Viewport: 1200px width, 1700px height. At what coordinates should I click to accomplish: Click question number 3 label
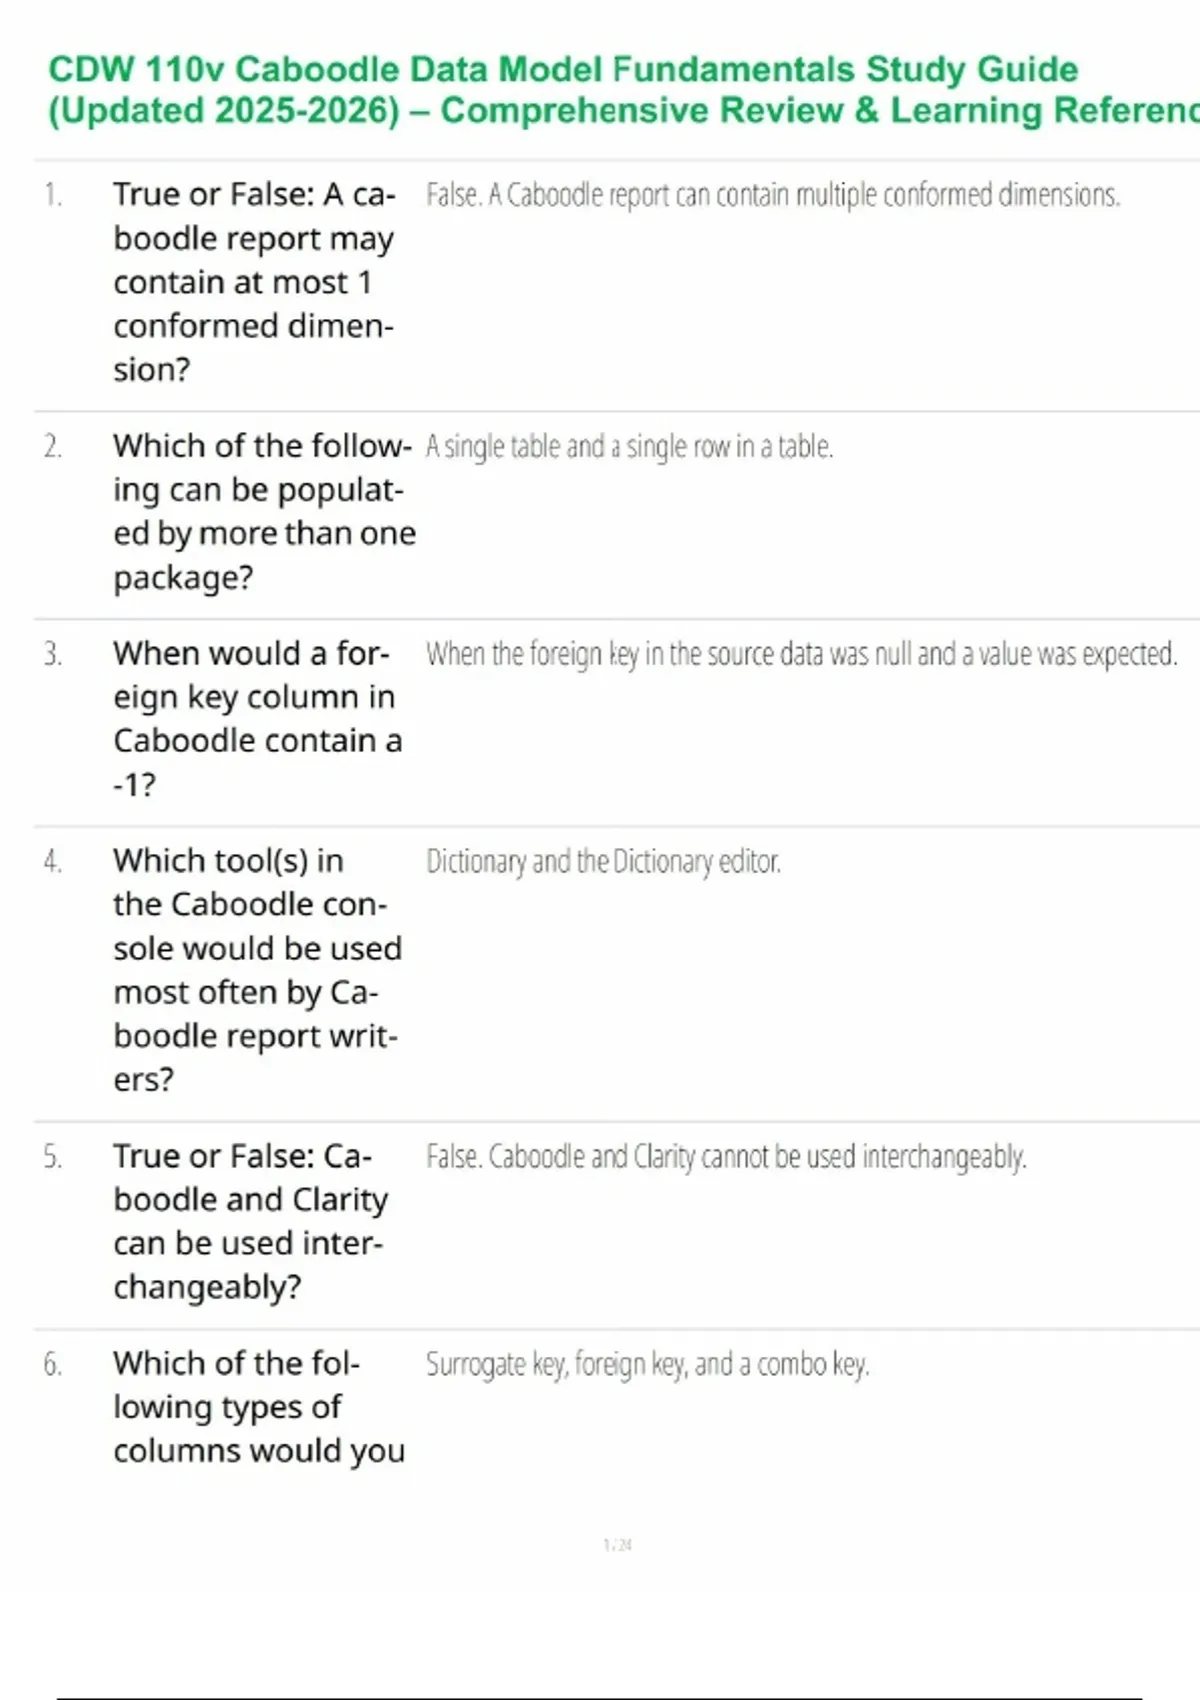click(53, 655)
